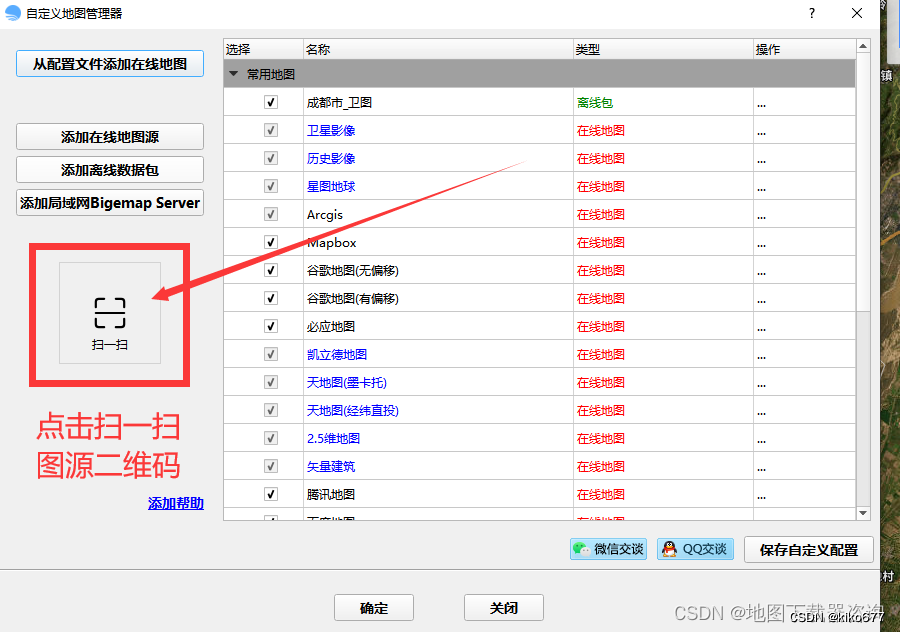Open the ... operations menu for 卫星影像
The height and width of the screenshot is (632, 900).
point(761,133)
